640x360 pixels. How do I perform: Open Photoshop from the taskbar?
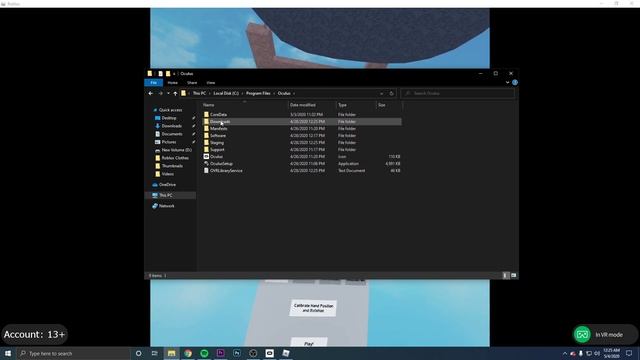click(x=237, y=353)
